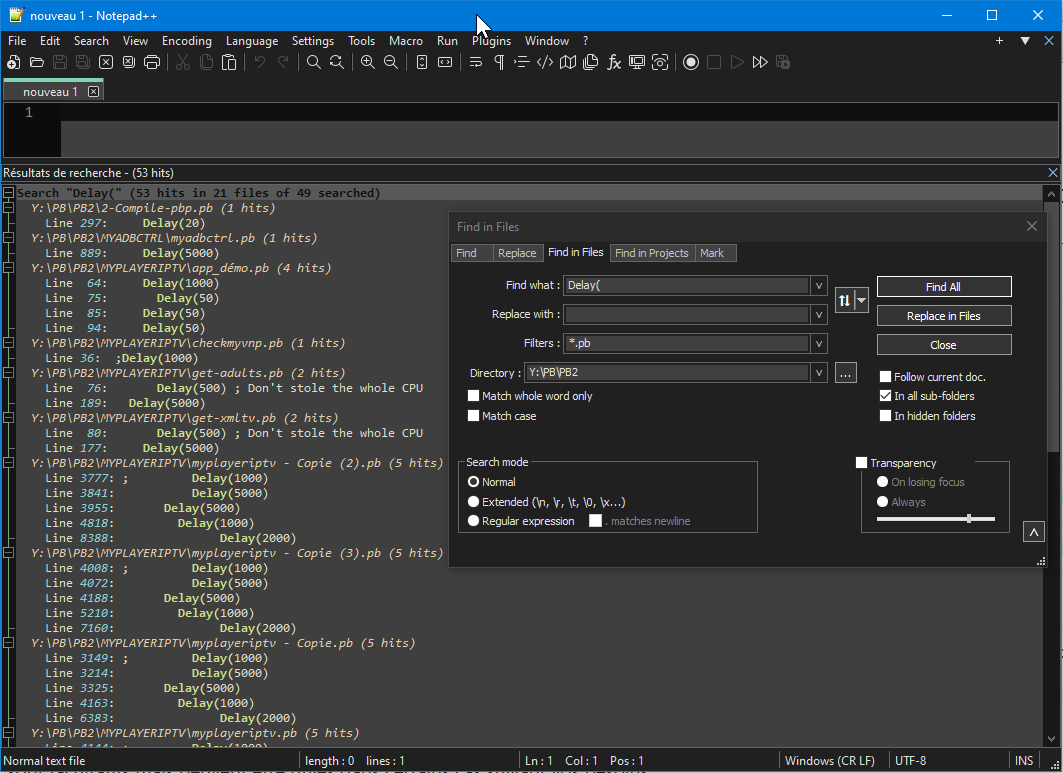The width and height of the screenshot is (1063, 773).
Task: Switch to the Find in Projects tab
Action: tap(651, 253)
